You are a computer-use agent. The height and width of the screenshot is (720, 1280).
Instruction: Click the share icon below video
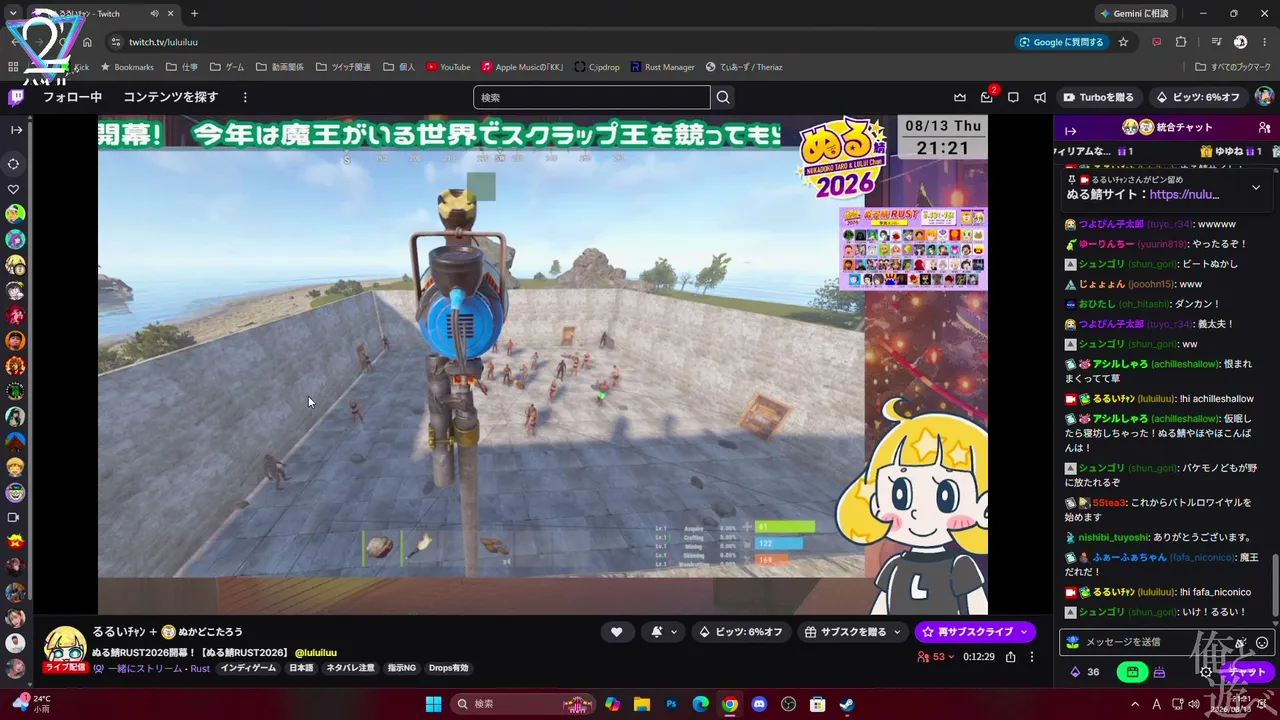[1011, 657]
